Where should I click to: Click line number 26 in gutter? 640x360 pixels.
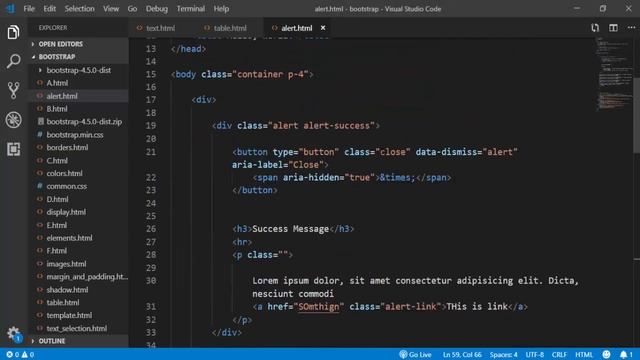[151, 229]
